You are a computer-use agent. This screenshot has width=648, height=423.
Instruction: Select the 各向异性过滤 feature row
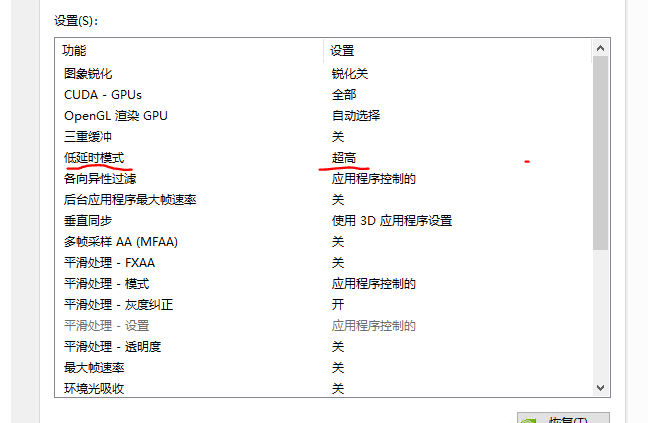click(x=100, y=179)
